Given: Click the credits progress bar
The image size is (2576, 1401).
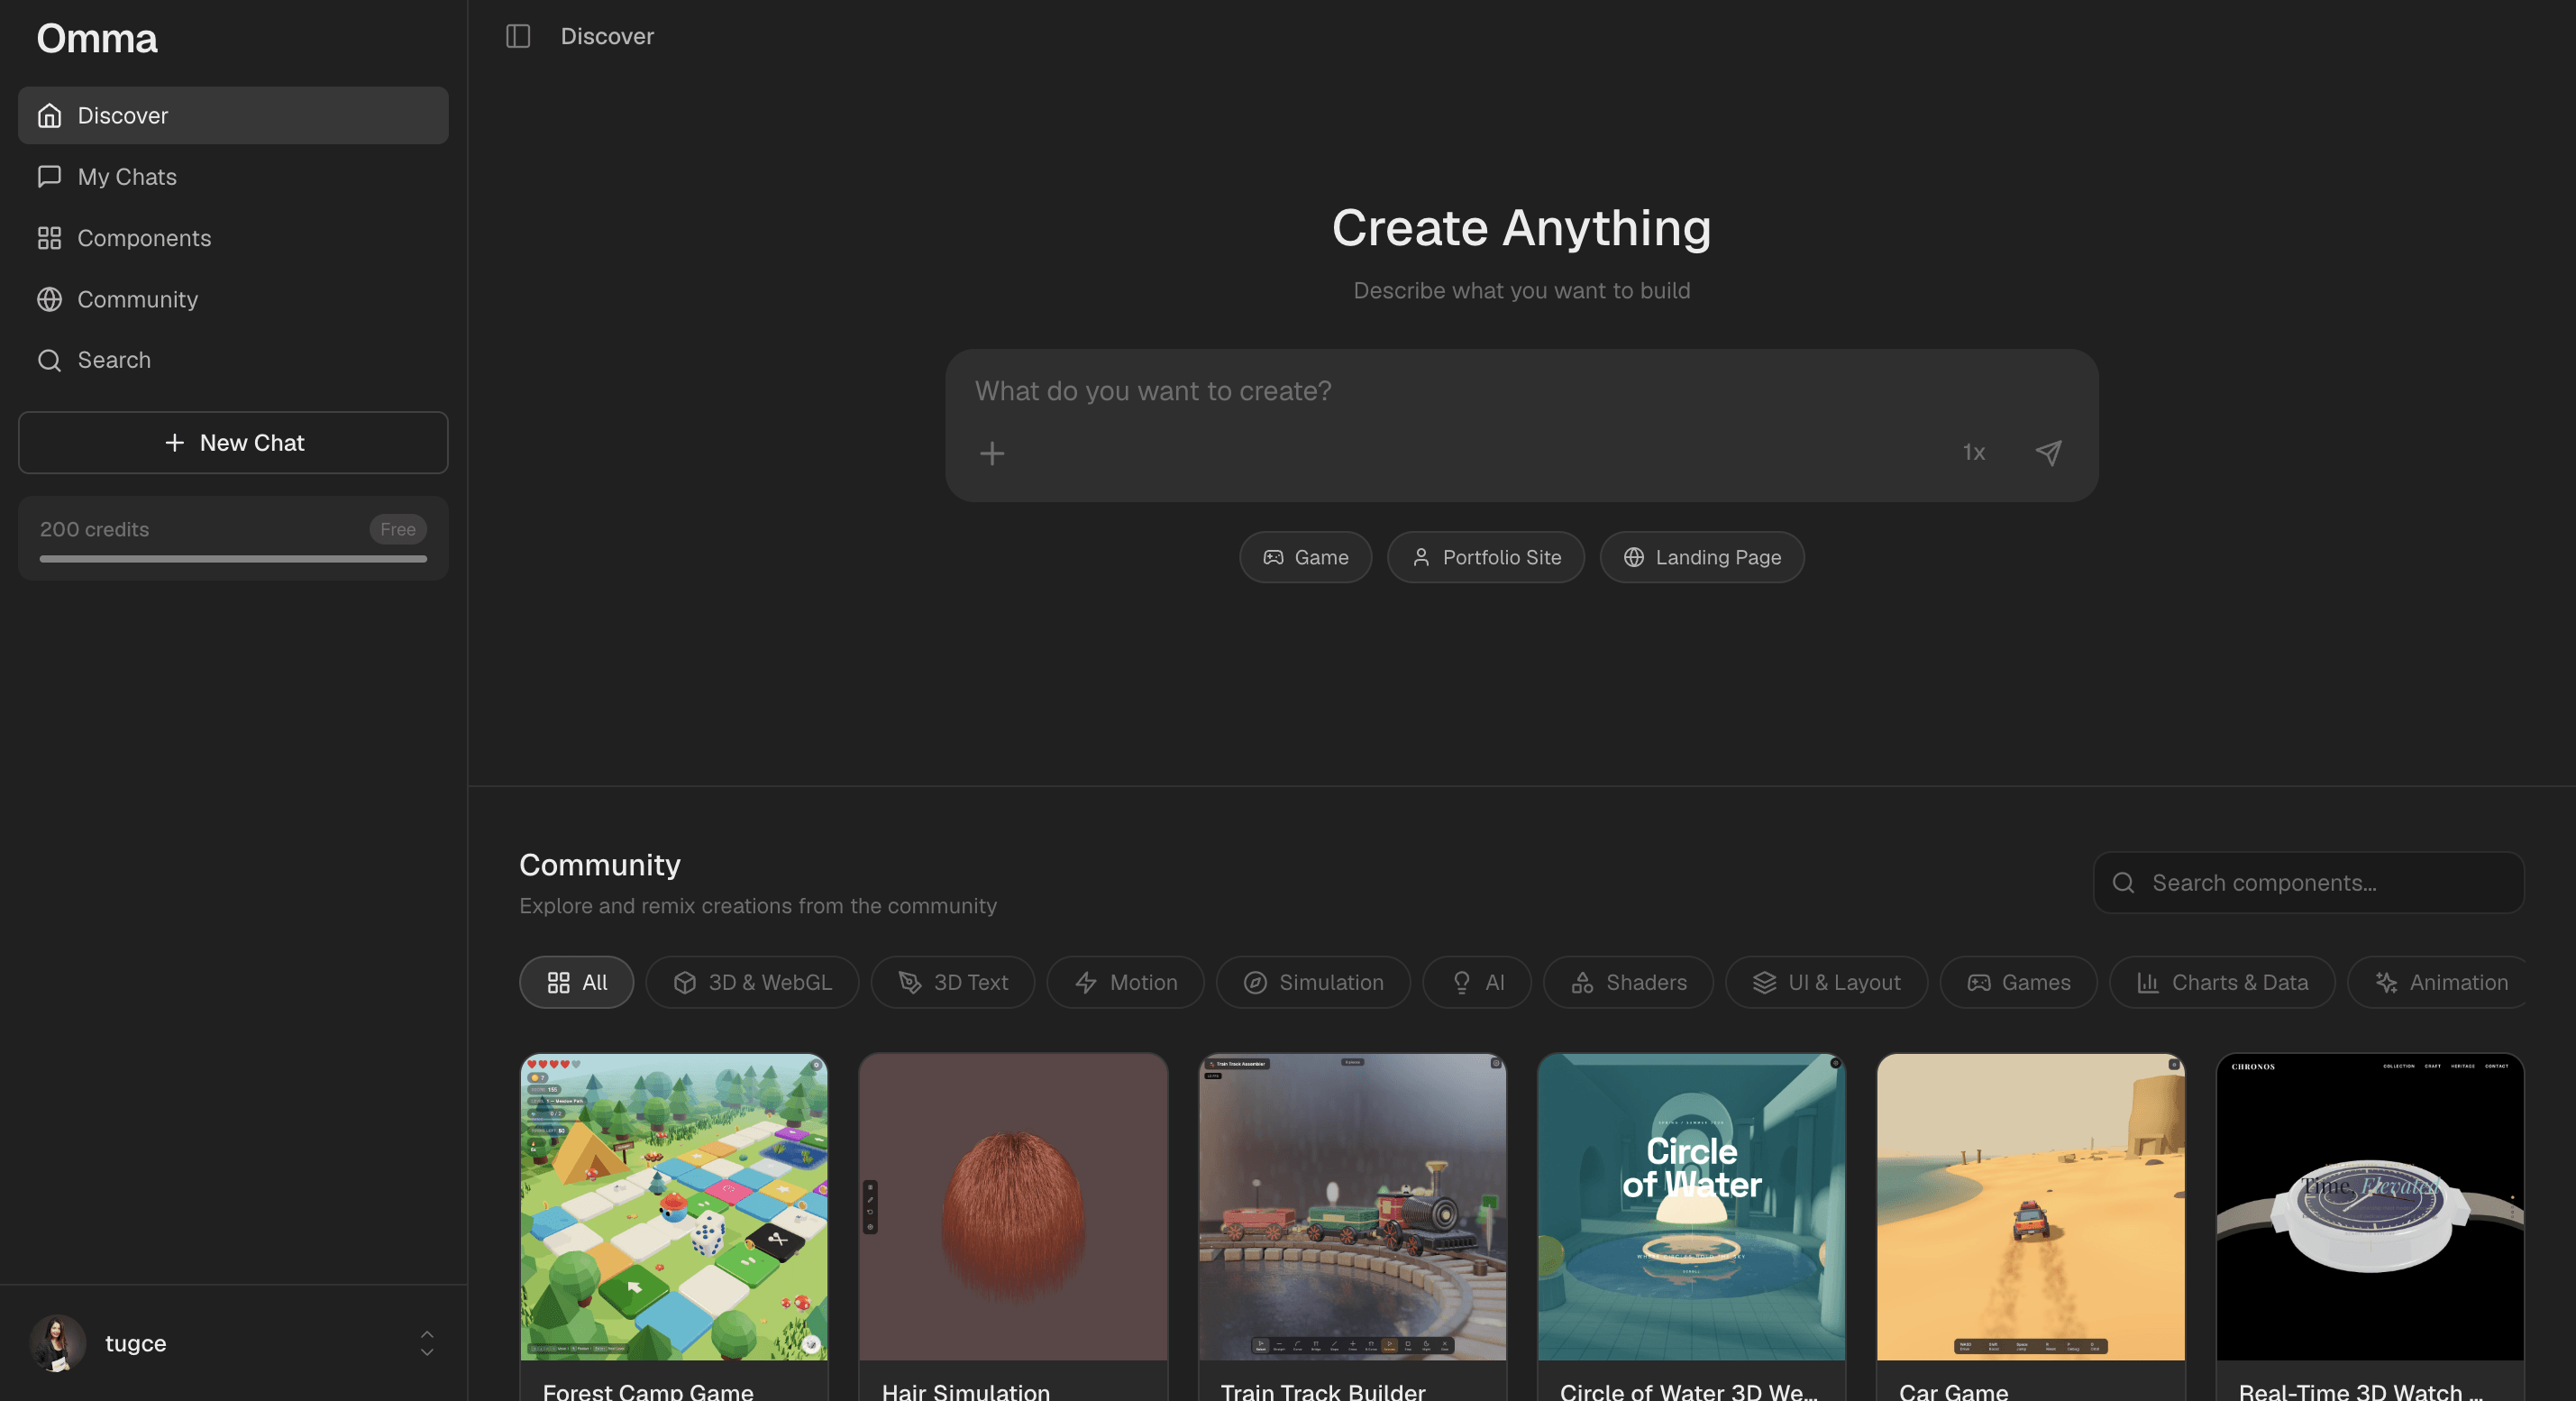Looking at the screenshot, I should (x=233, y=559).
